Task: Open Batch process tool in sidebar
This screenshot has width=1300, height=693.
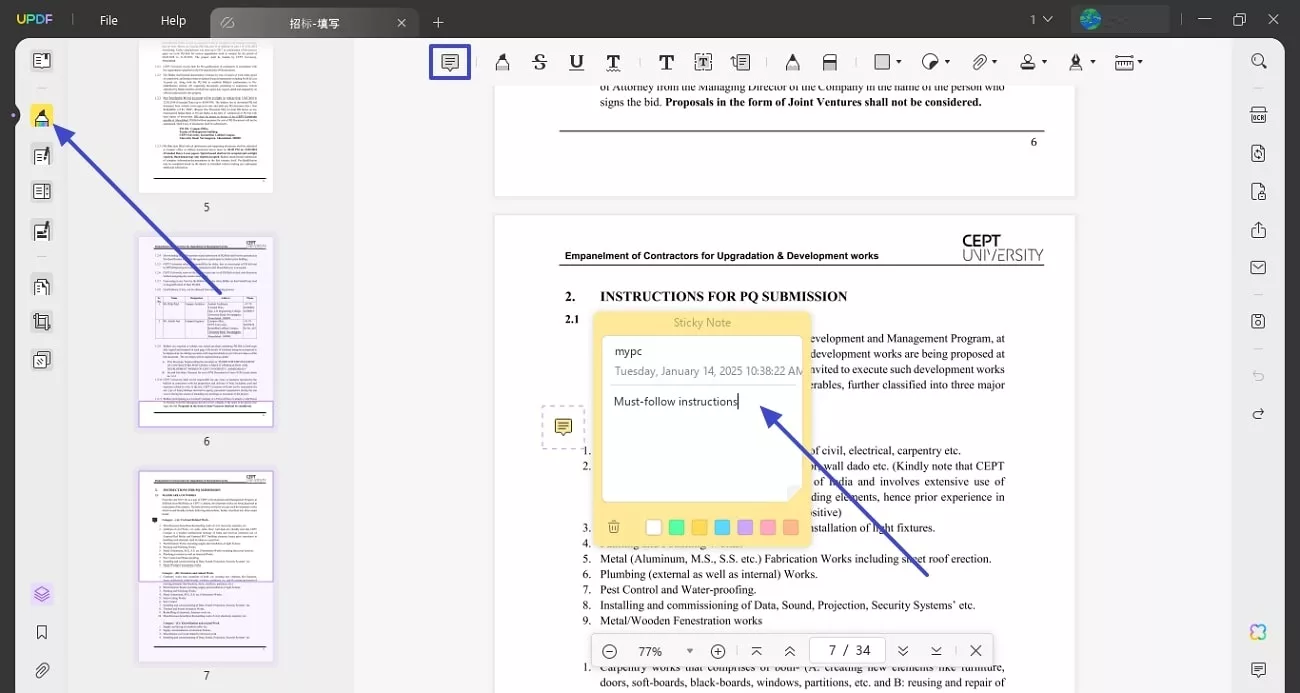Action: pos(41,360)
